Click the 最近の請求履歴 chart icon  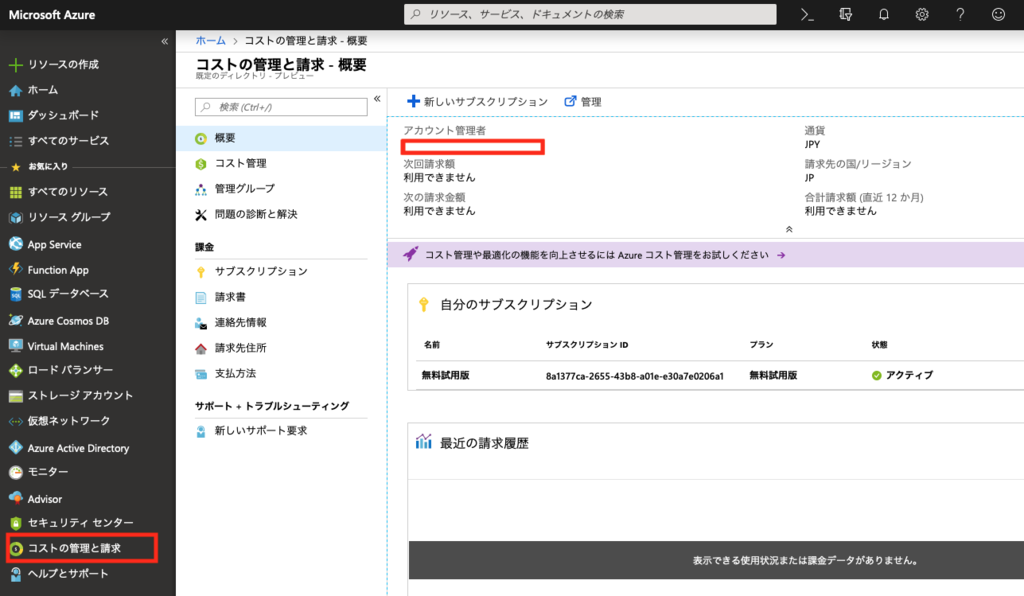pyautogui.click(x=424, y=442)
